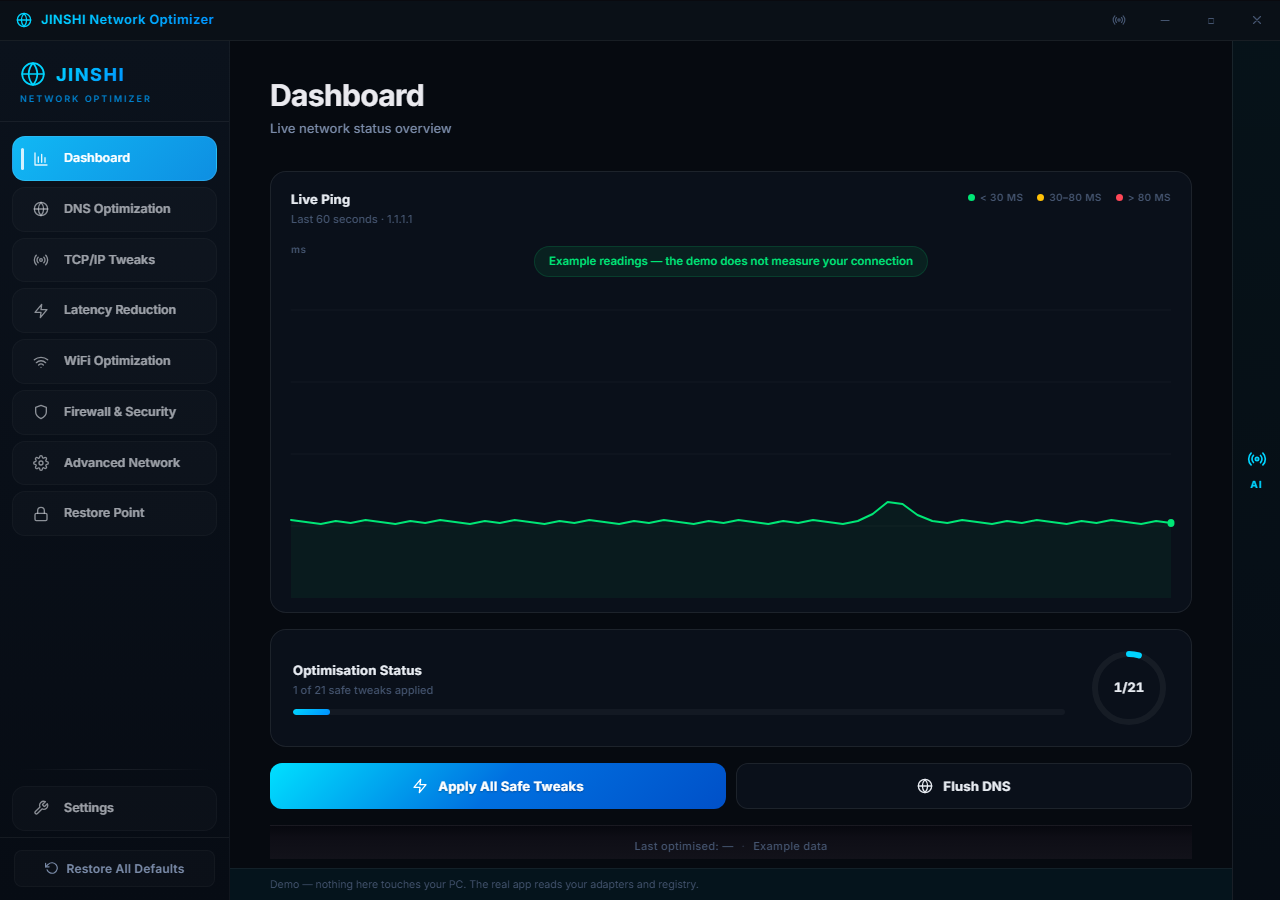Switch to WiFi Optimization

[114, 361]
